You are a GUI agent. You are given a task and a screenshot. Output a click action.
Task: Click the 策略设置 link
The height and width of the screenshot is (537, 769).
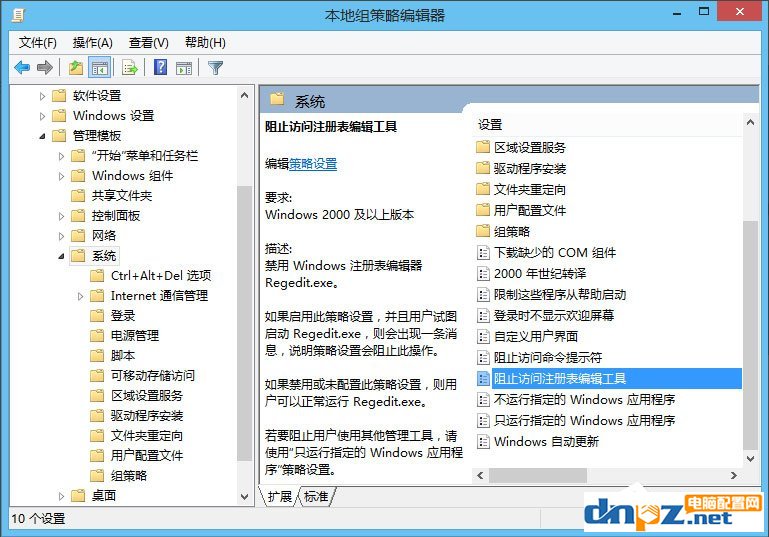313,164
